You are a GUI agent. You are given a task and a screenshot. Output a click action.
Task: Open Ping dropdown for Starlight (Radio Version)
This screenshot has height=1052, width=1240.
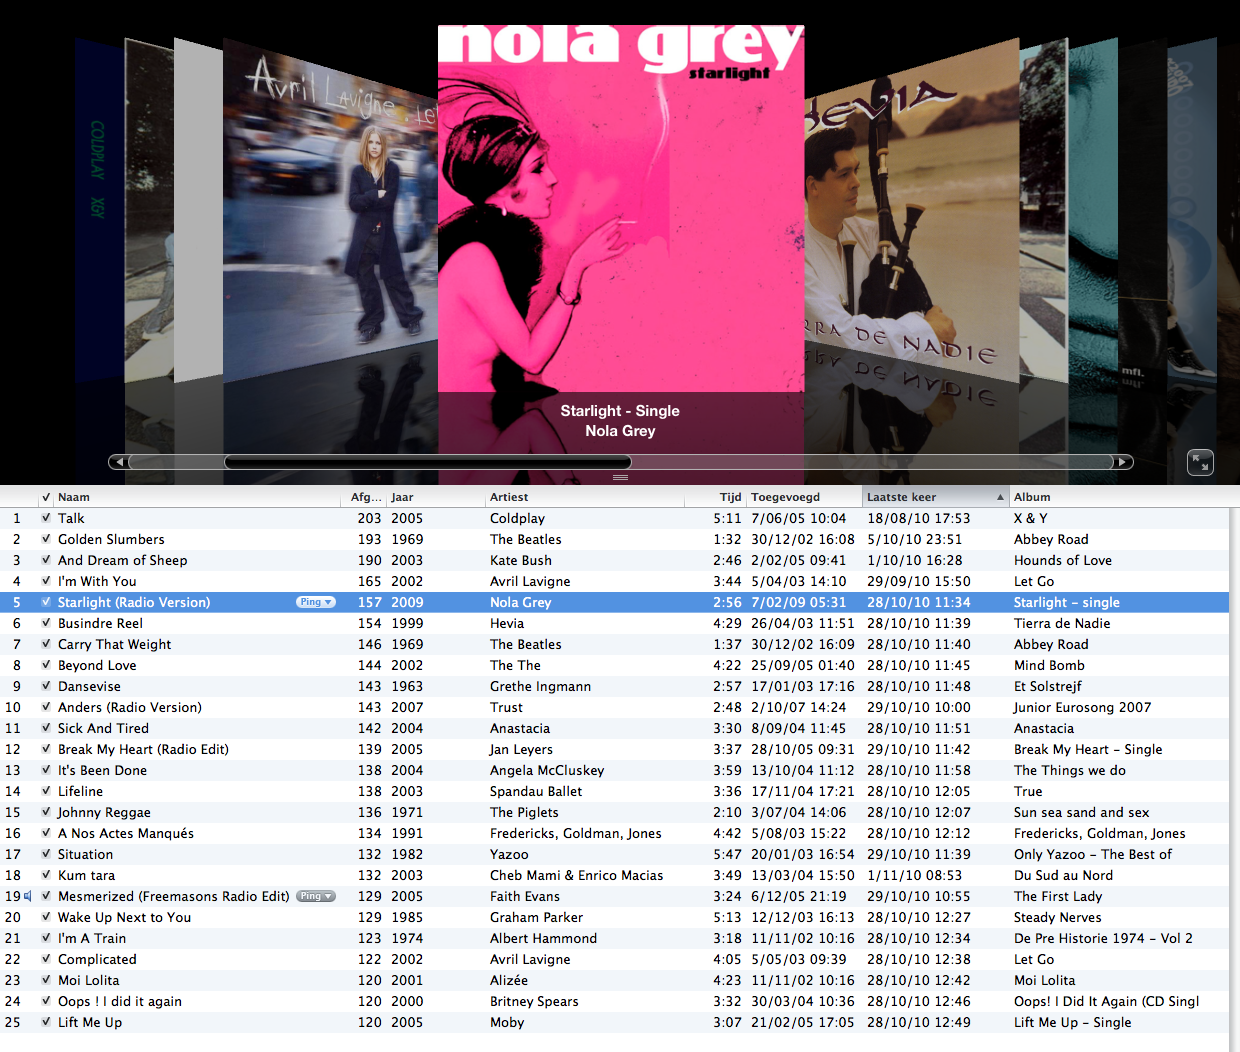[316, 602]
